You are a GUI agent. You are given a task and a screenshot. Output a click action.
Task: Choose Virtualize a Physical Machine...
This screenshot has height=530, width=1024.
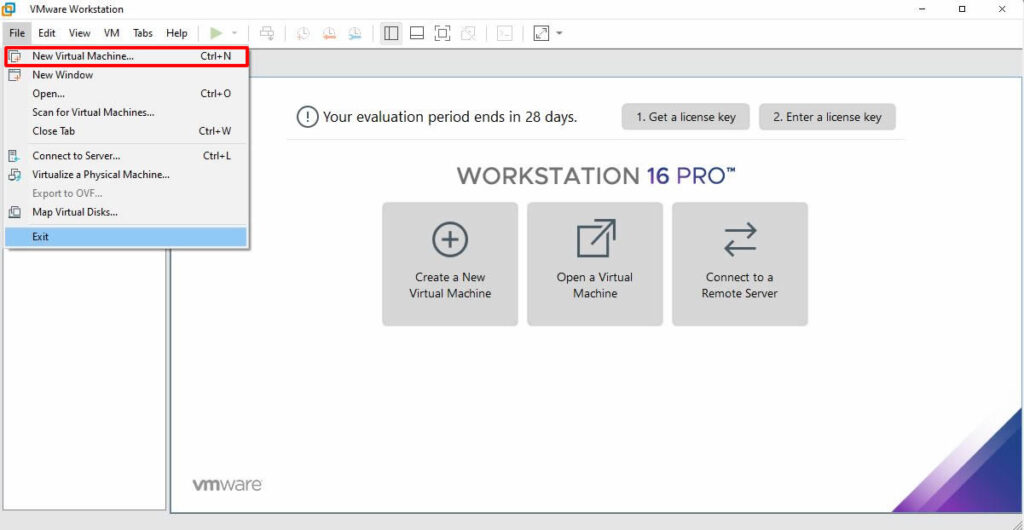pyautogui.click(x=127, y=175)
